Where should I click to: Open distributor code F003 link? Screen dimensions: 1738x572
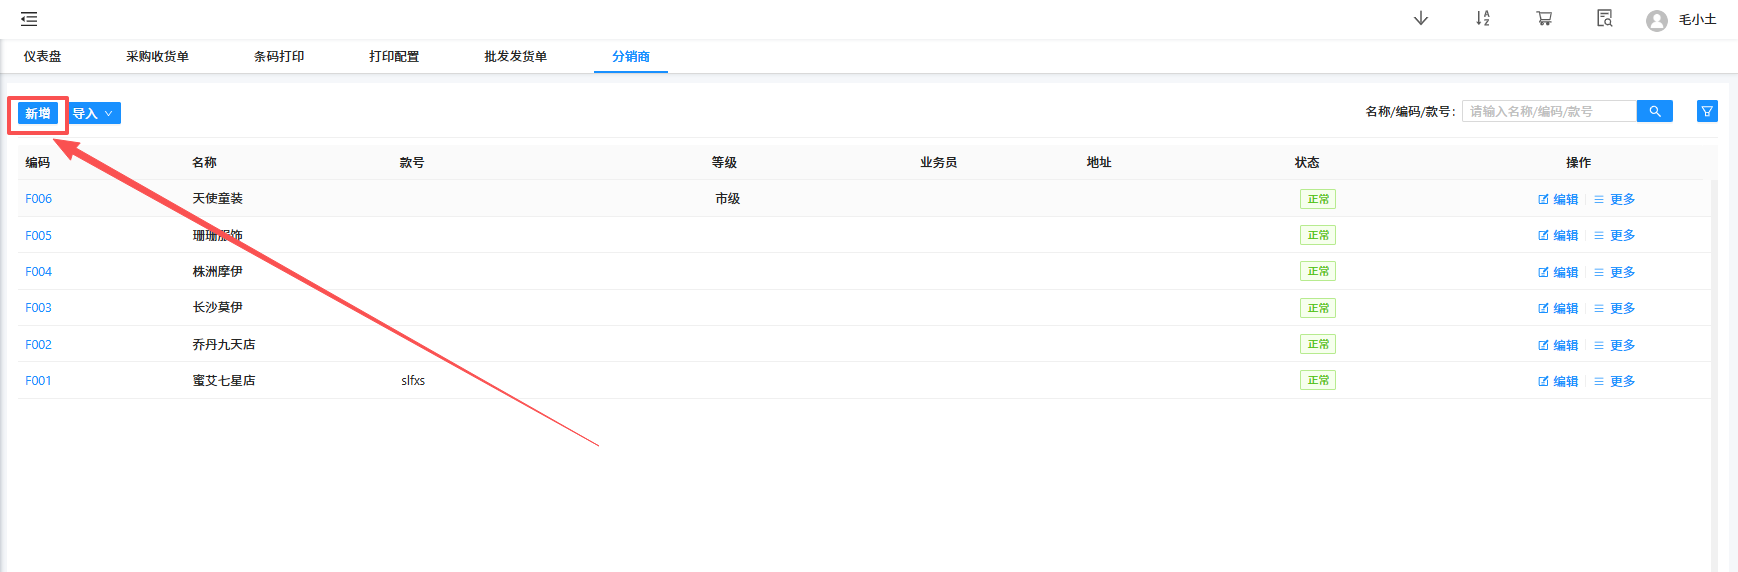pyautogui.click(x=38, y=307)
